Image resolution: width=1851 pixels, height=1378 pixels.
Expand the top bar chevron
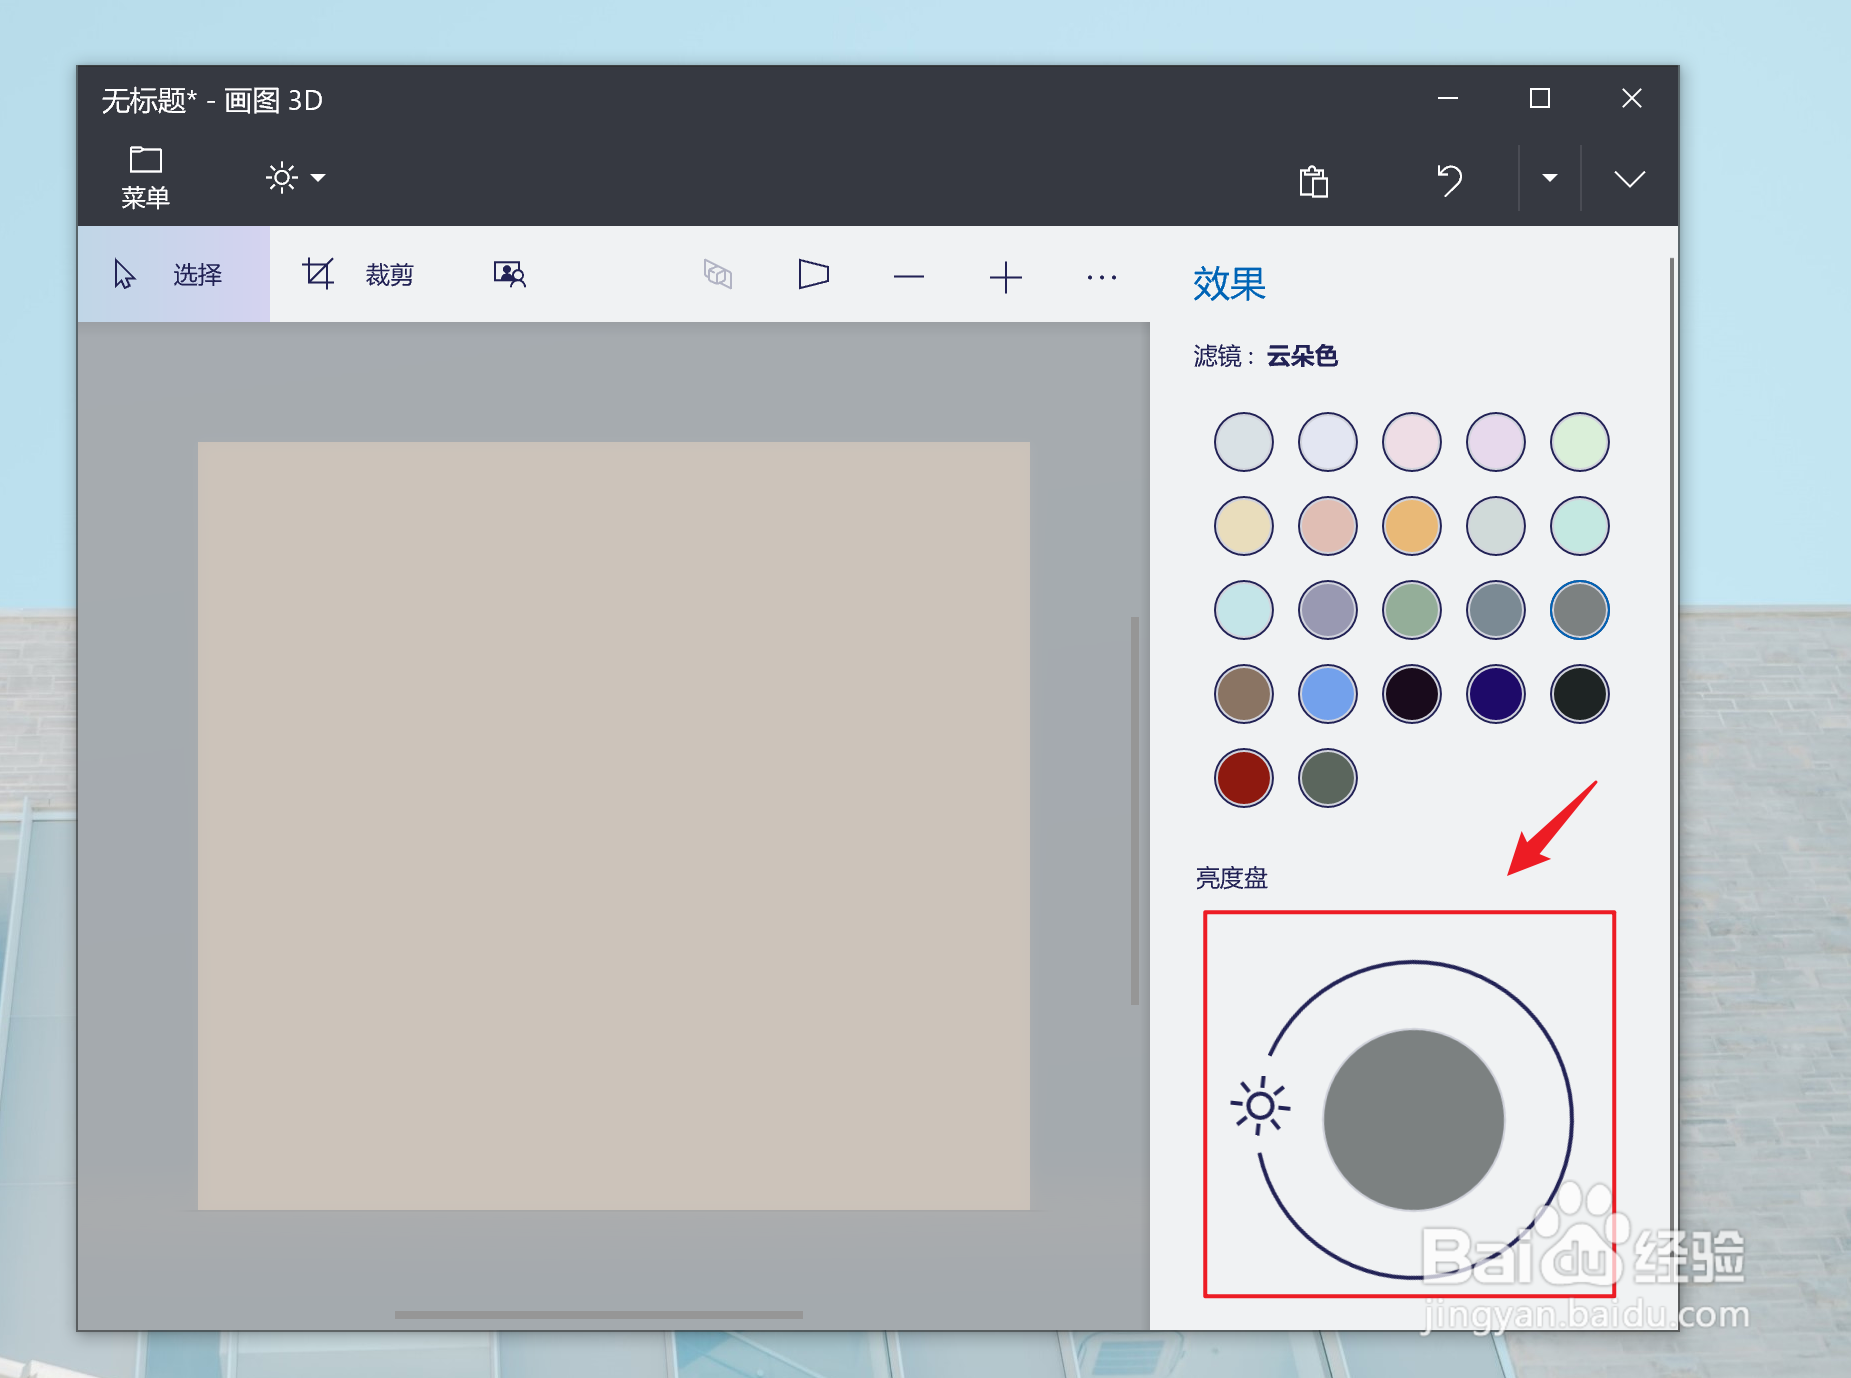(1629, 179)
